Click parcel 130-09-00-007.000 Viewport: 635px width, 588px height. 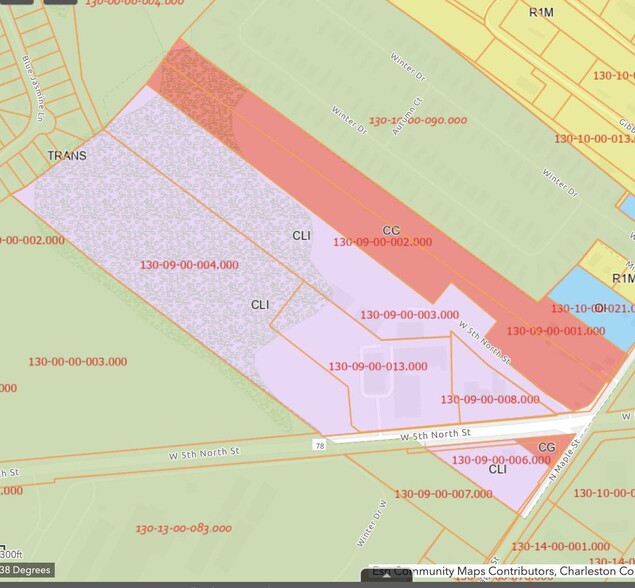tap(443, 494)
